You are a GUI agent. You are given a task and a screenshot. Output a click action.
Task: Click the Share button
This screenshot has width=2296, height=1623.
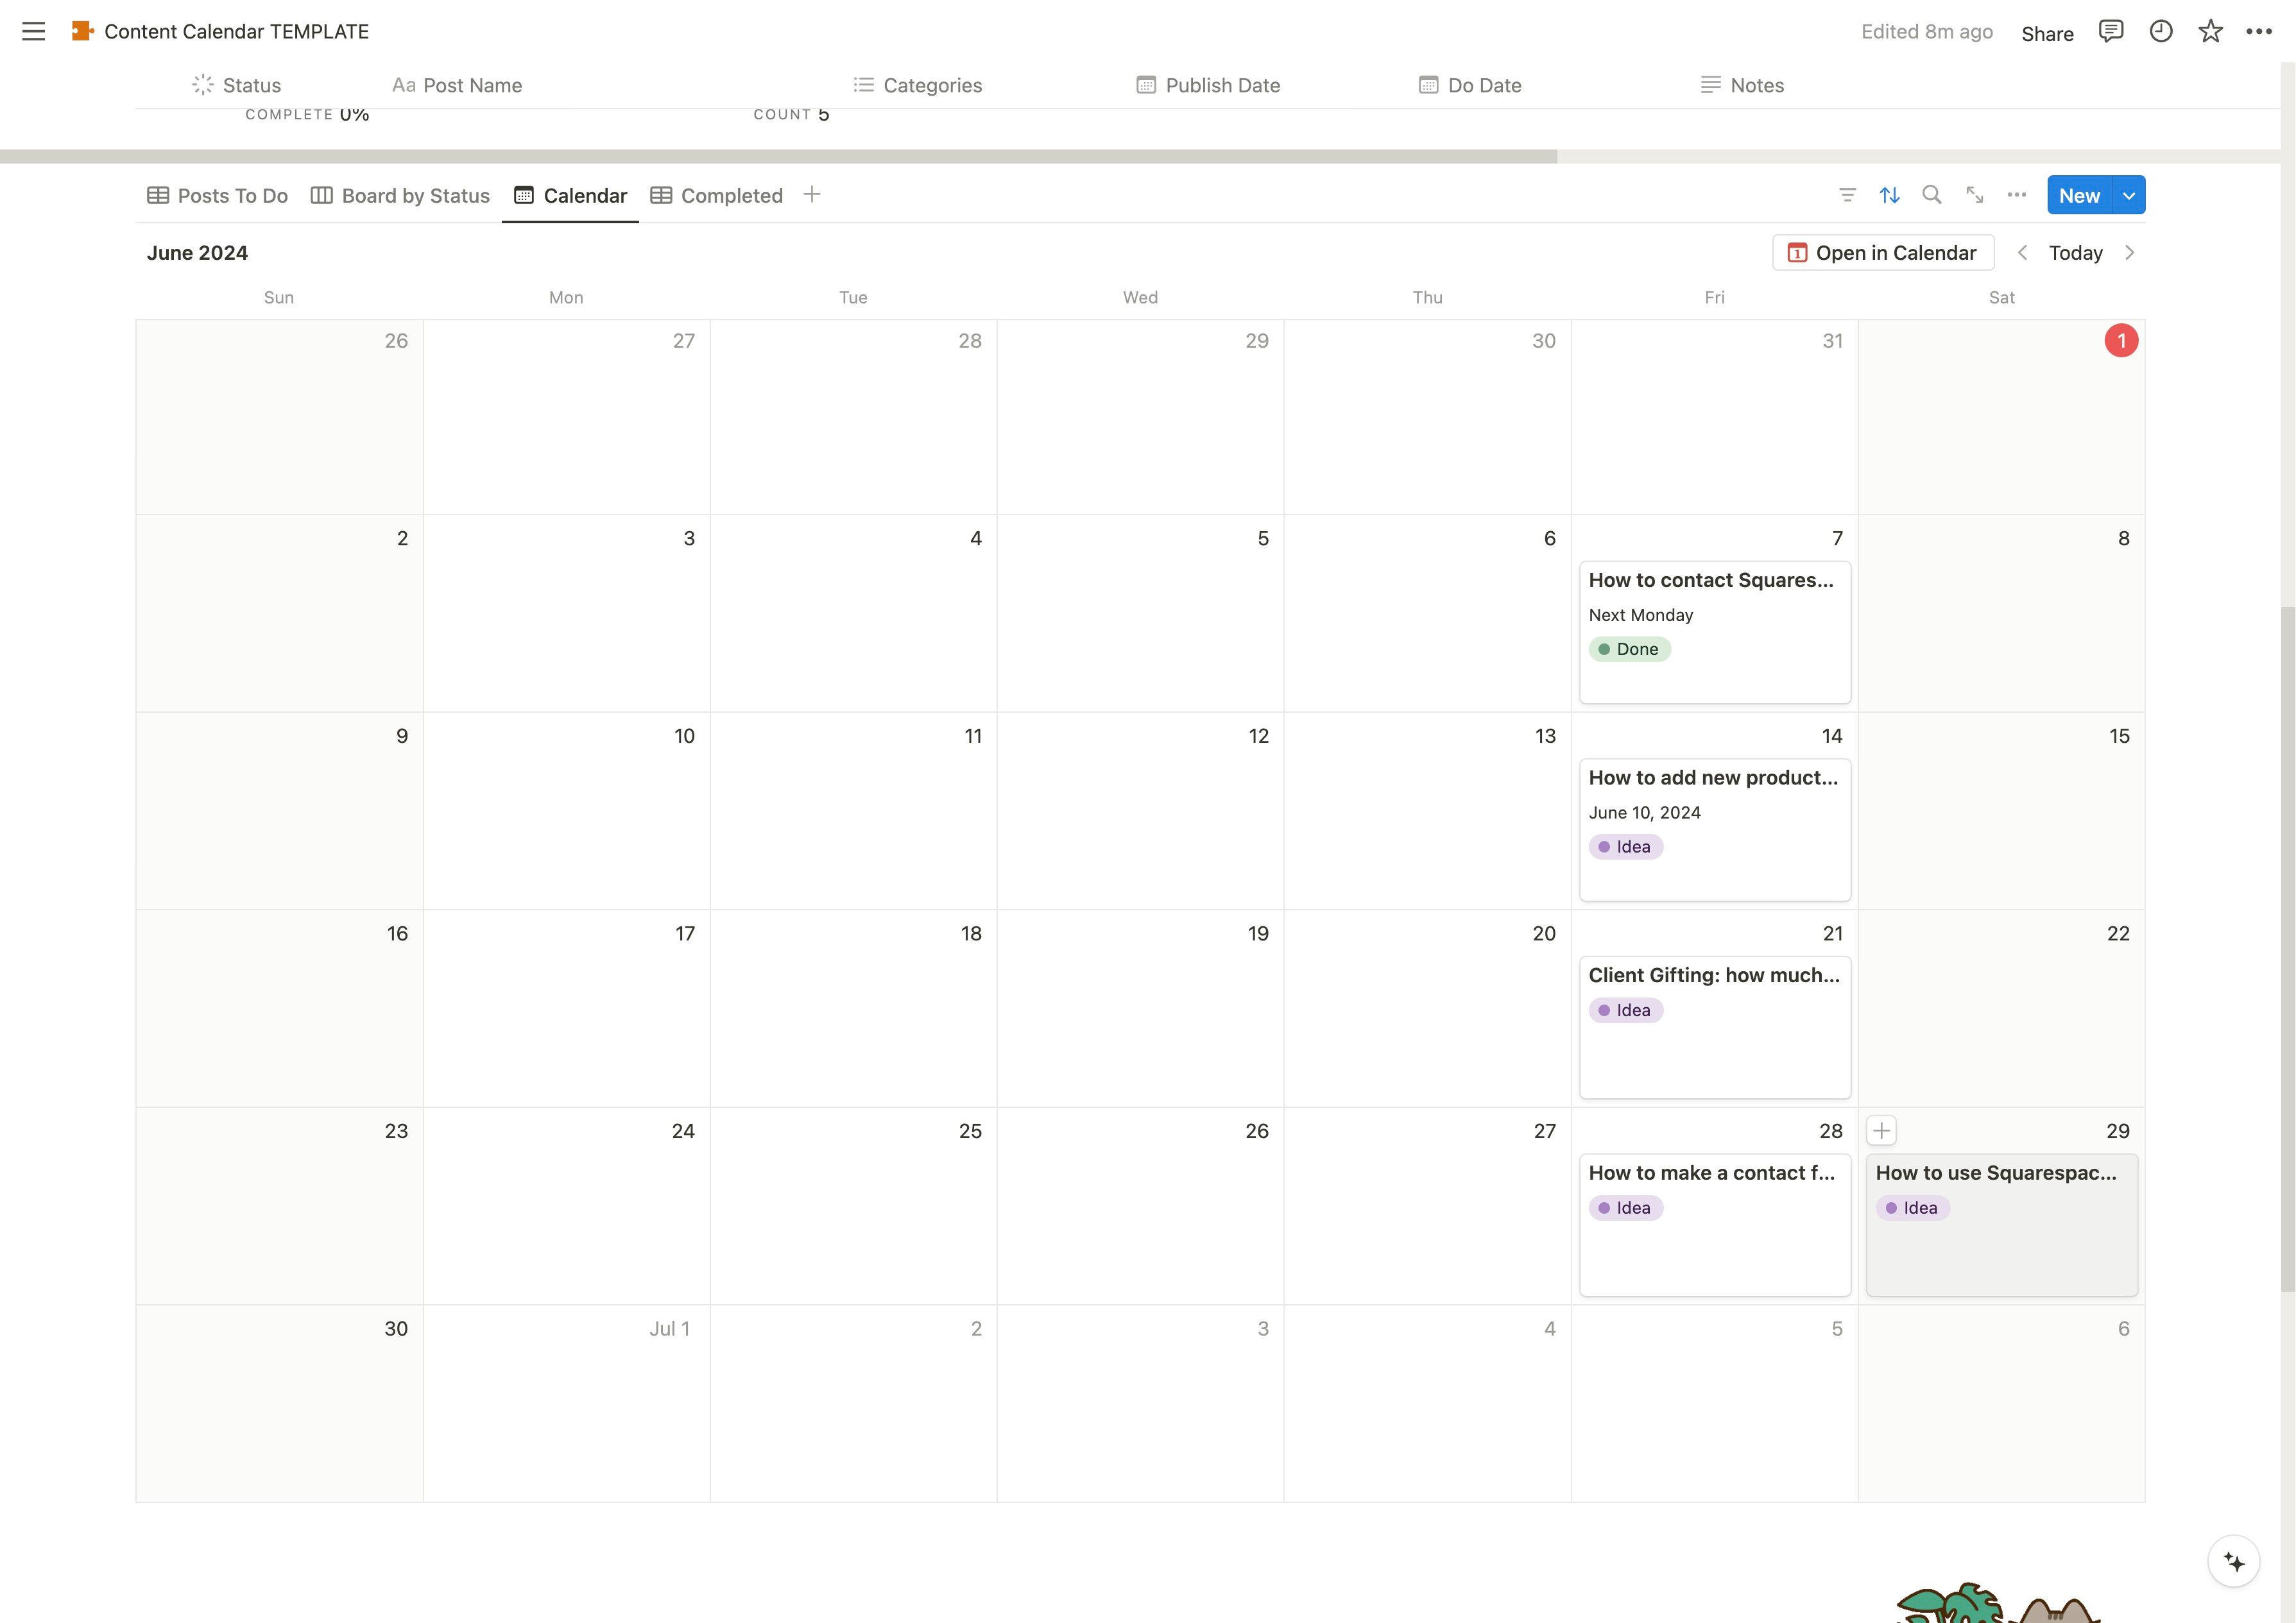[2046, 33]
